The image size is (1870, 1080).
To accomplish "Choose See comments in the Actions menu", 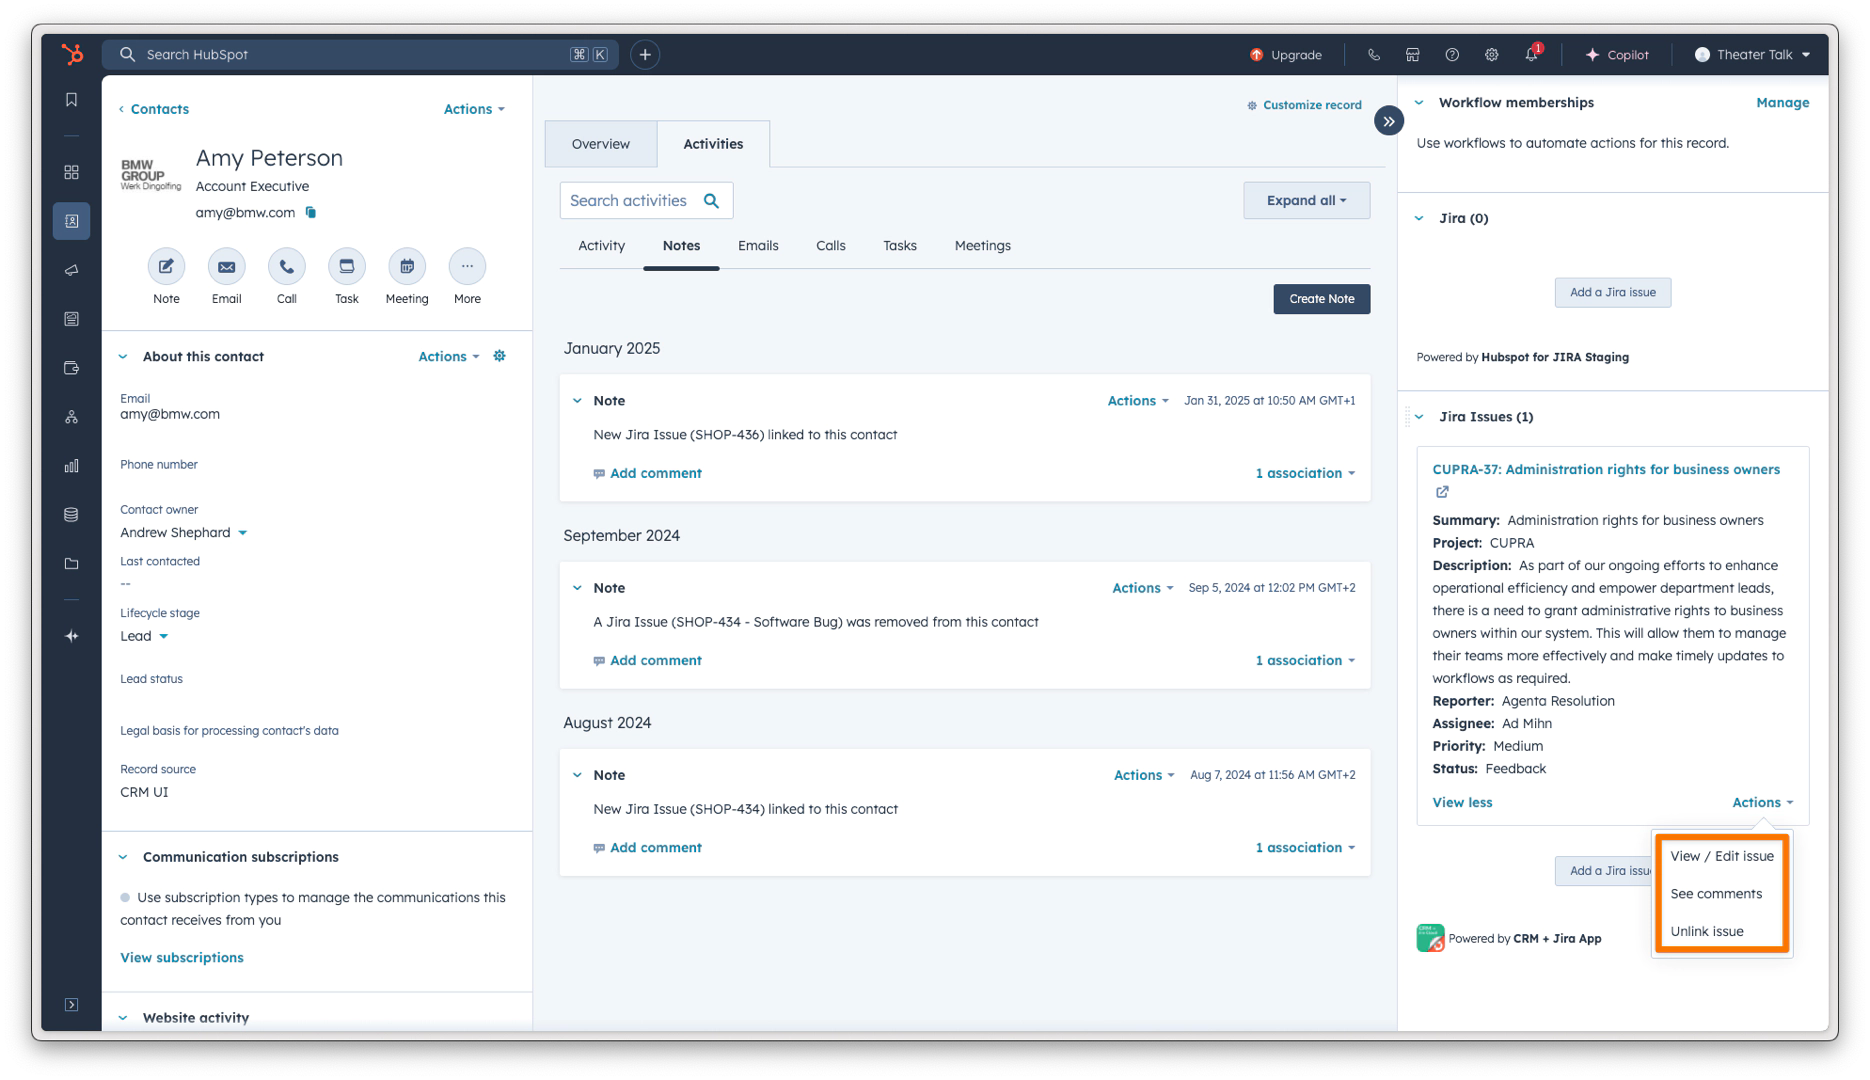I will (x=1715, y=894).
